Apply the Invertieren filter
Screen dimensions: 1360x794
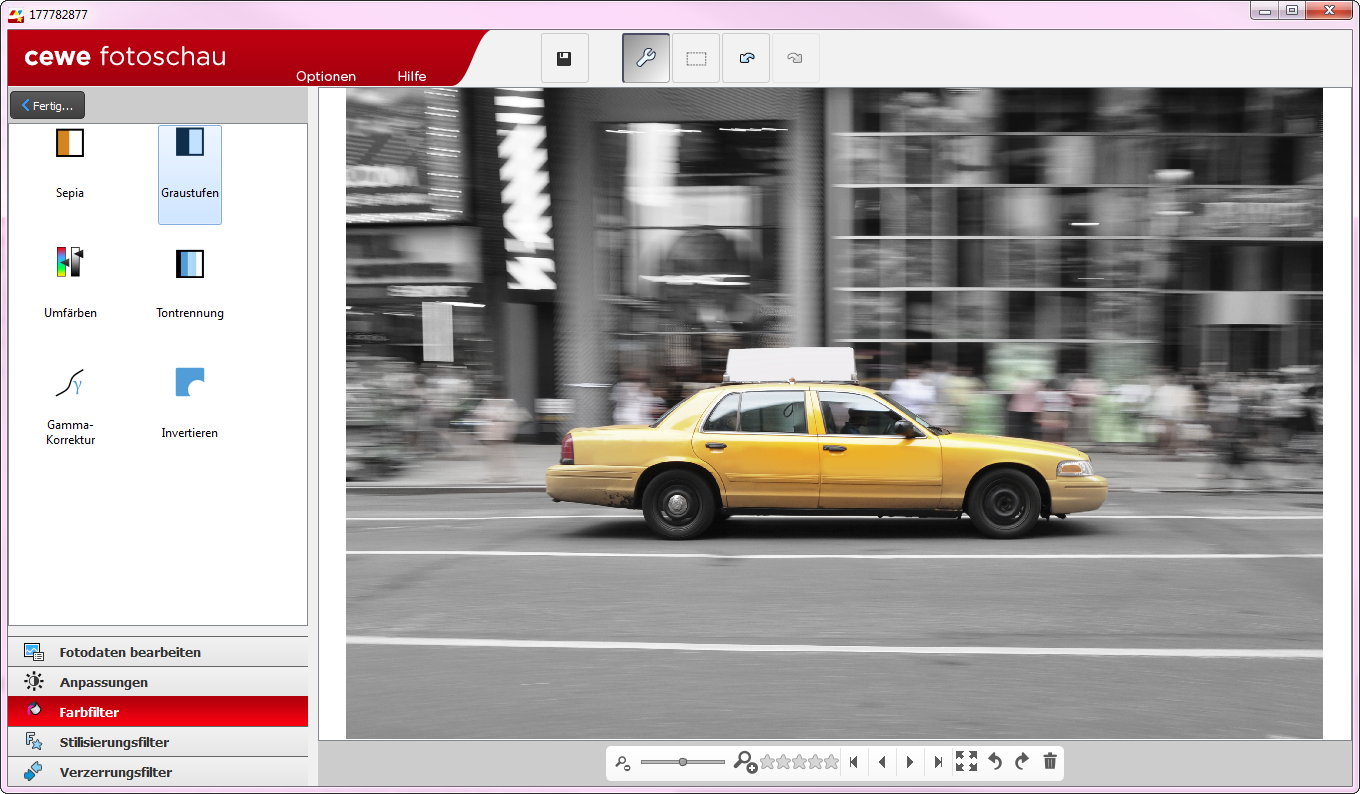(190, 402)
